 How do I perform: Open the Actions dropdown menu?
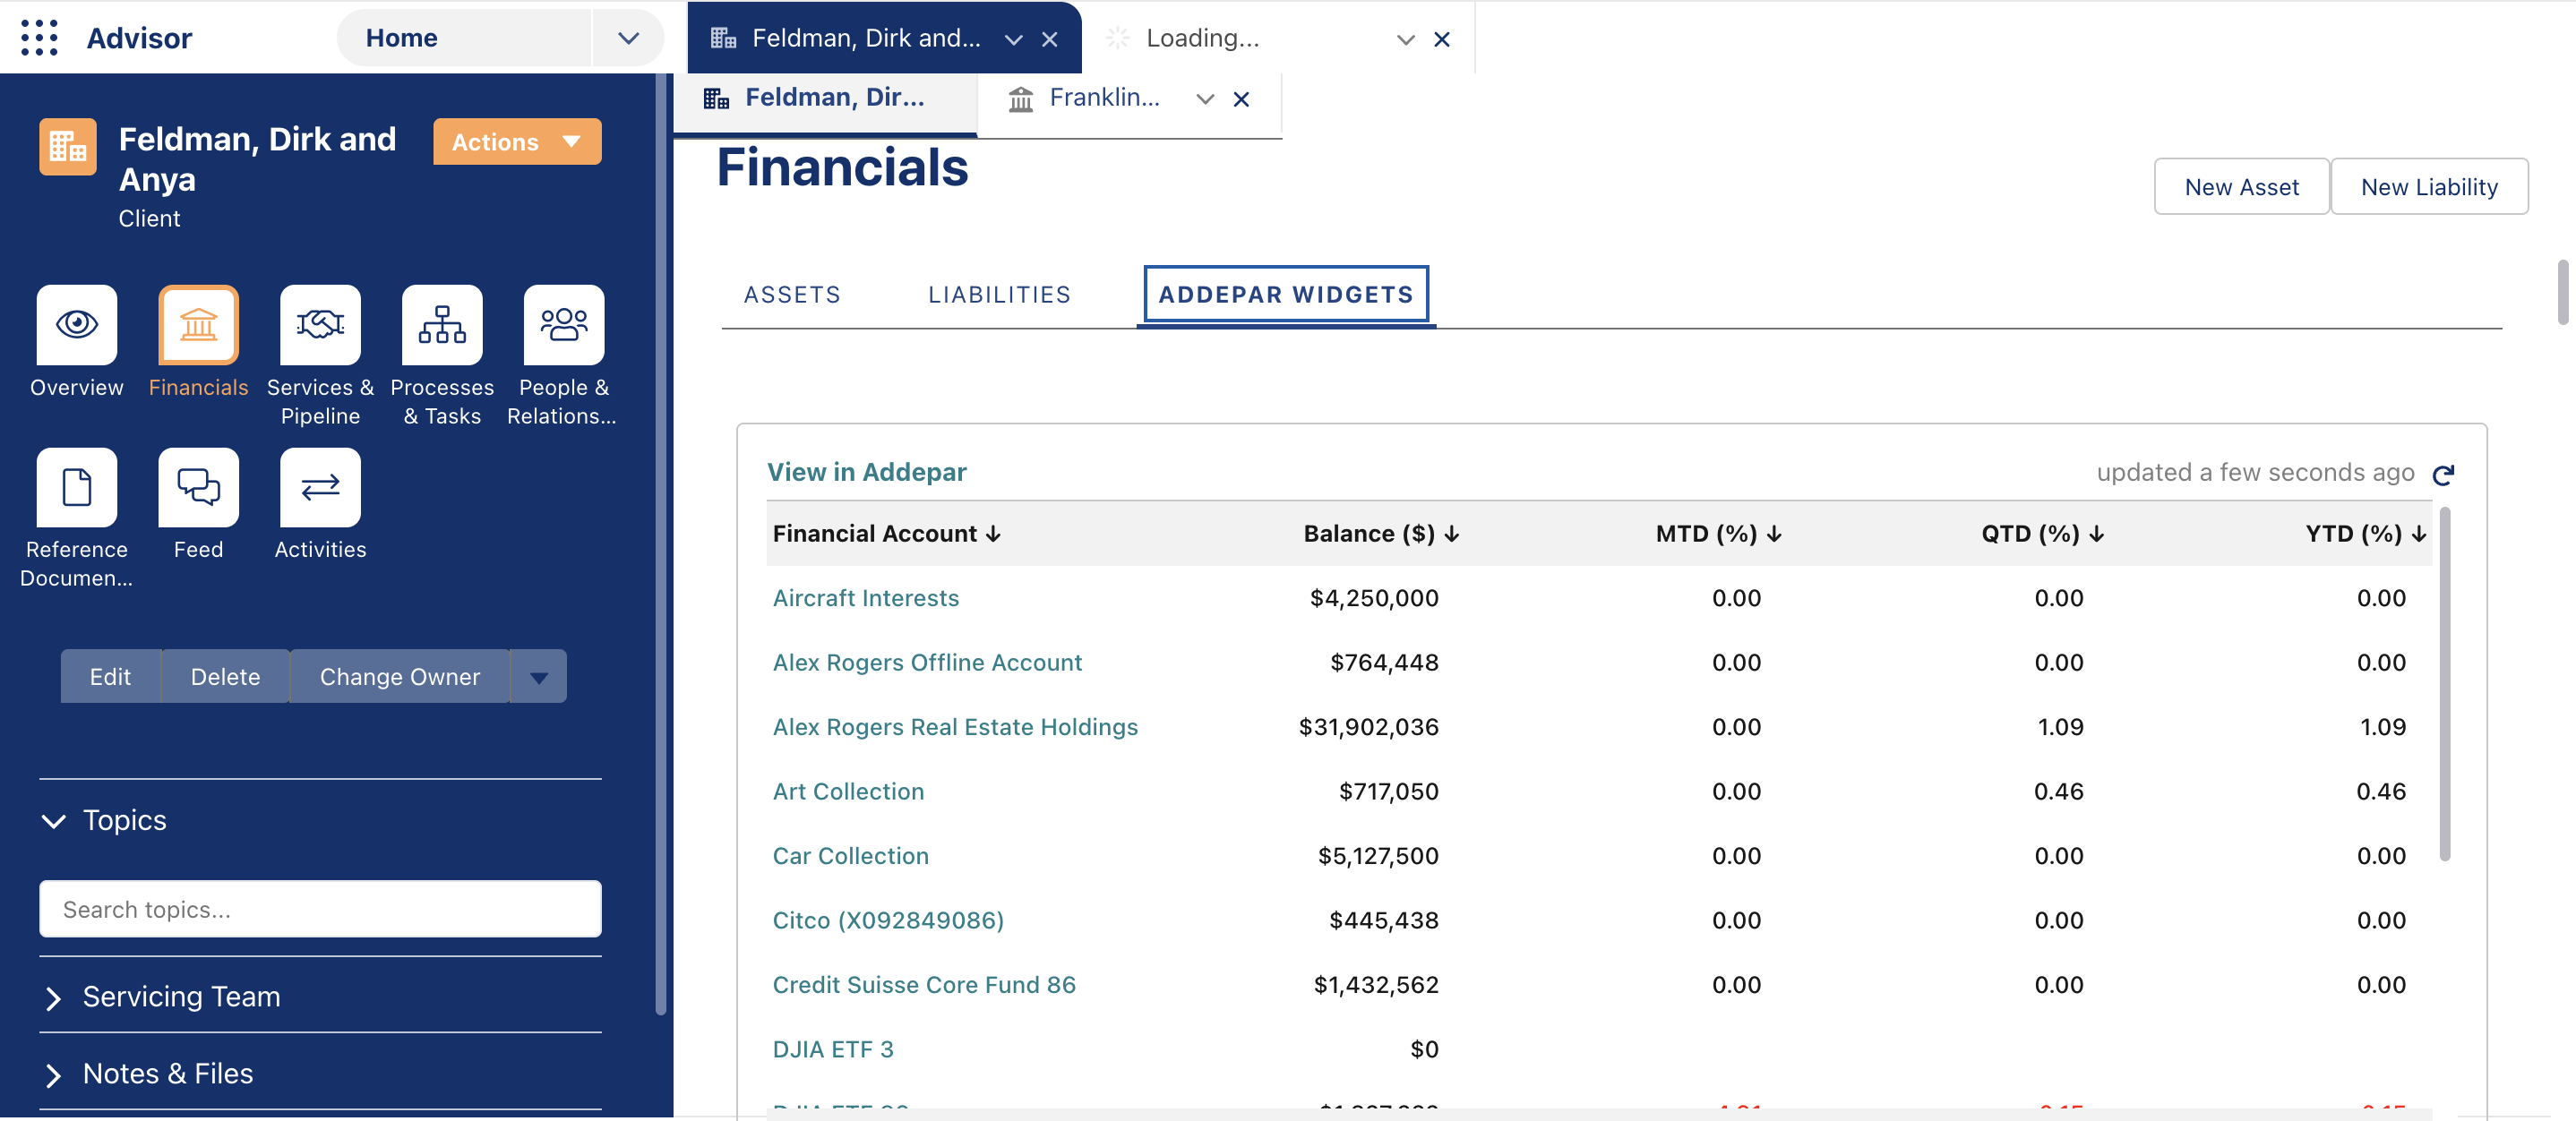[x=517, y=142]
